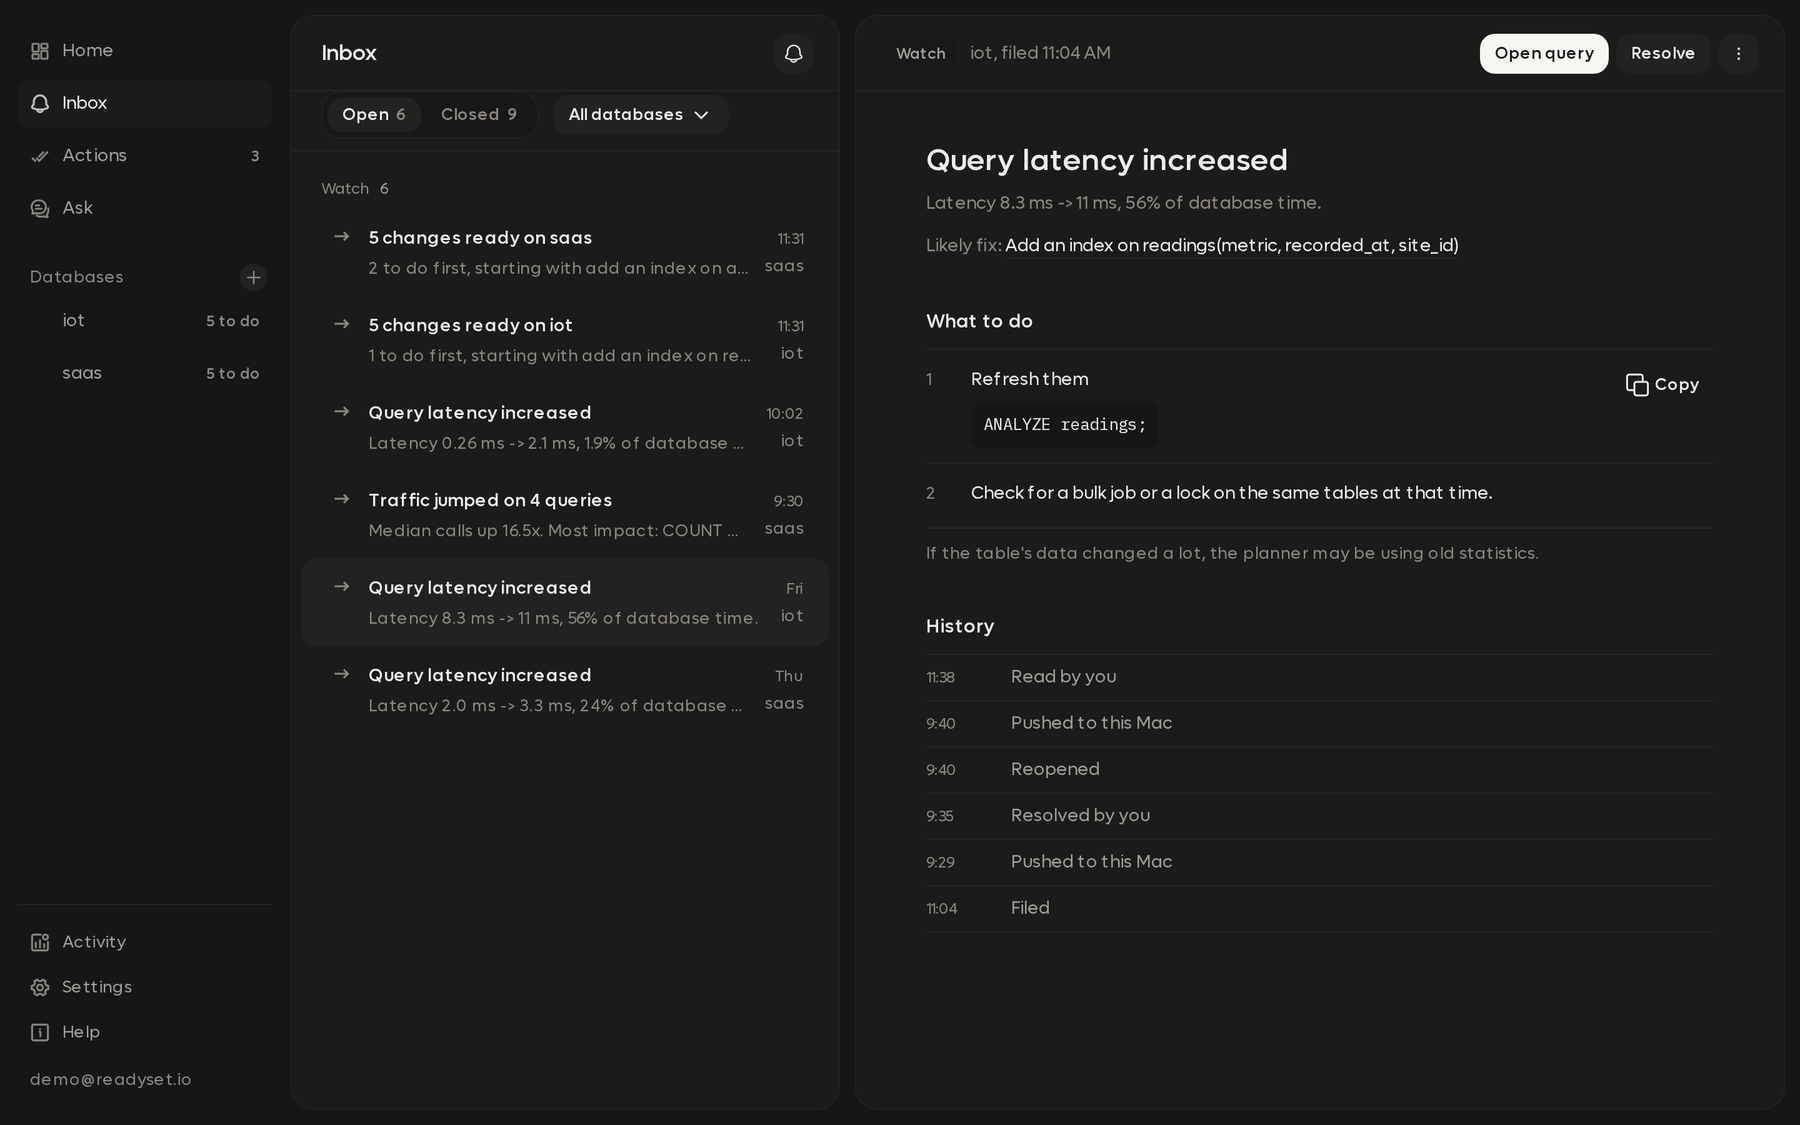The height and width of the screenshot is (1125, 1800).
Task: Click 'Check for a bulk job' step text
Action: 1231,493
